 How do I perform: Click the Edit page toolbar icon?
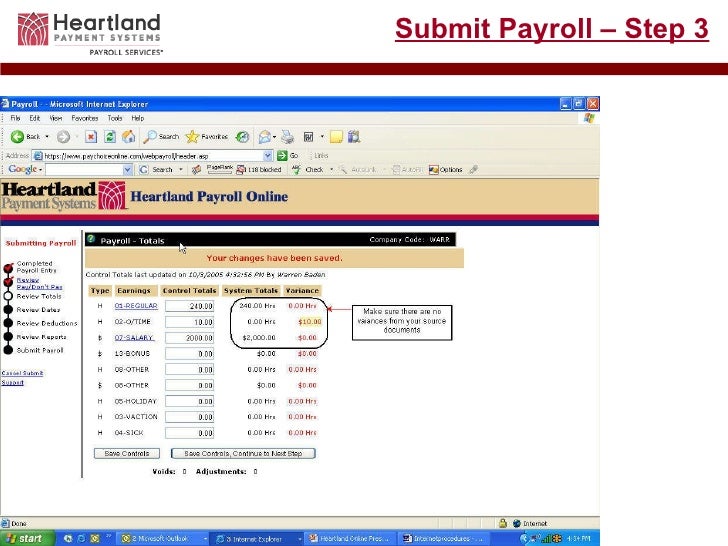coord(308,136)
